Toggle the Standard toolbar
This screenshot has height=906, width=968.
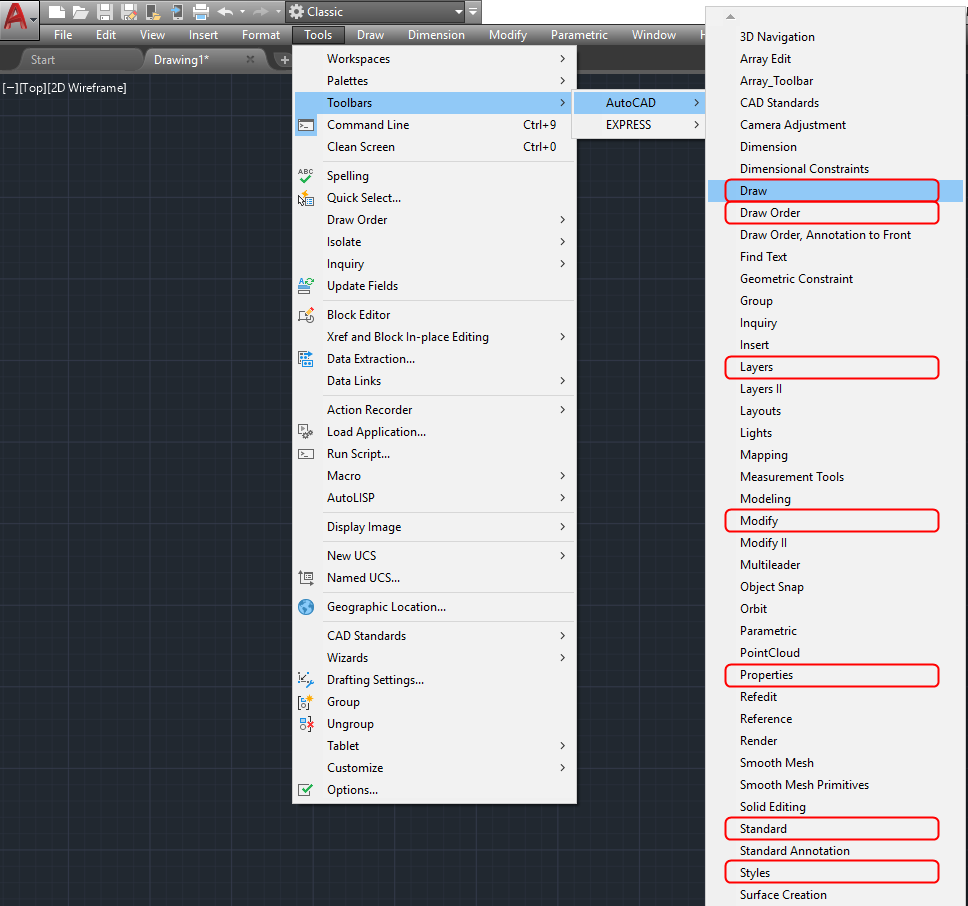tap(835, 829)
